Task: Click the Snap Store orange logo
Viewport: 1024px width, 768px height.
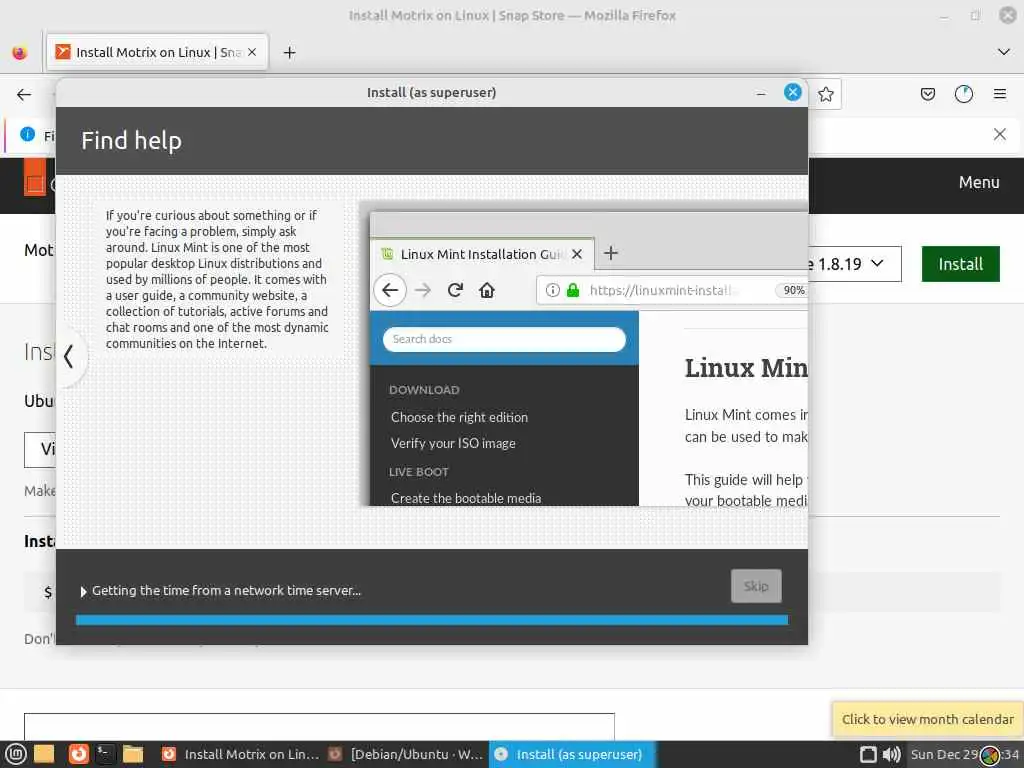Action: click(x=35, y=178)
